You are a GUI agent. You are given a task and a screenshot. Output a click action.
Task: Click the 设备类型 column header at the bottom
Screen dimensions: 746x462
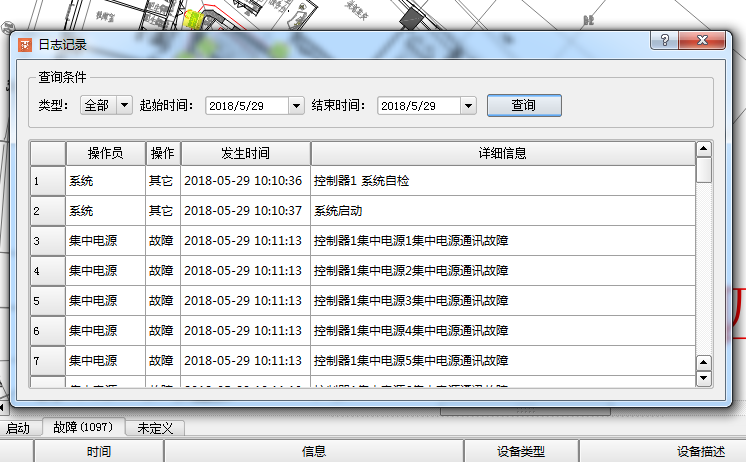click(x=521, y=451)
